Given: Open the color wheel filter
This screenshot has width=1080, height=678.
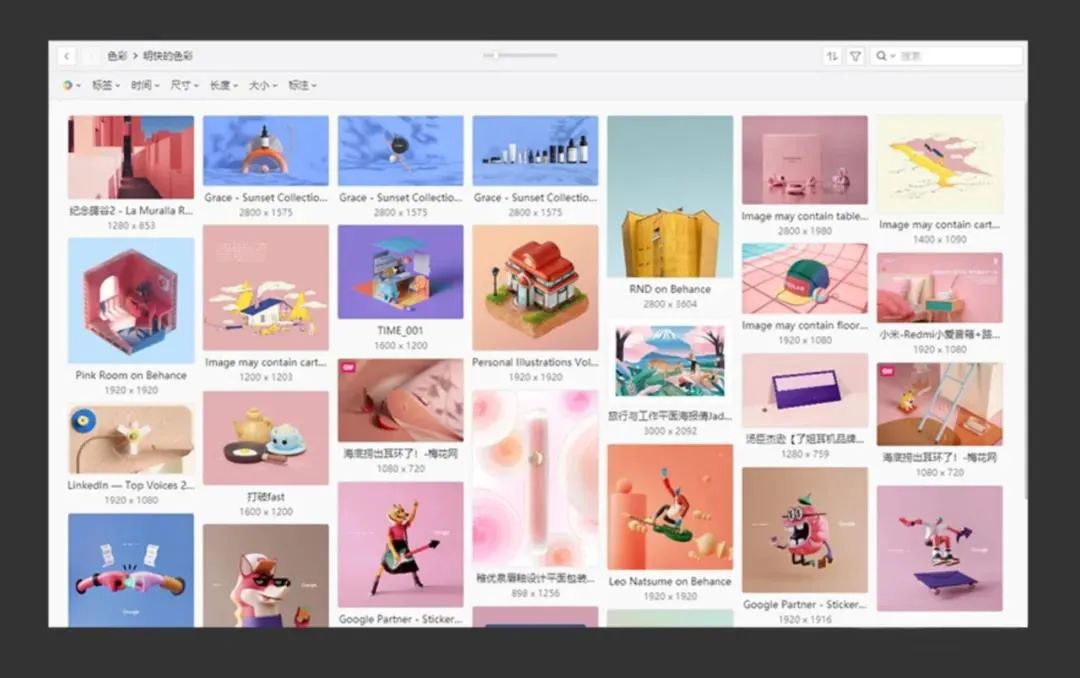Looking at the screenshot, I should (x=70, y=86).
